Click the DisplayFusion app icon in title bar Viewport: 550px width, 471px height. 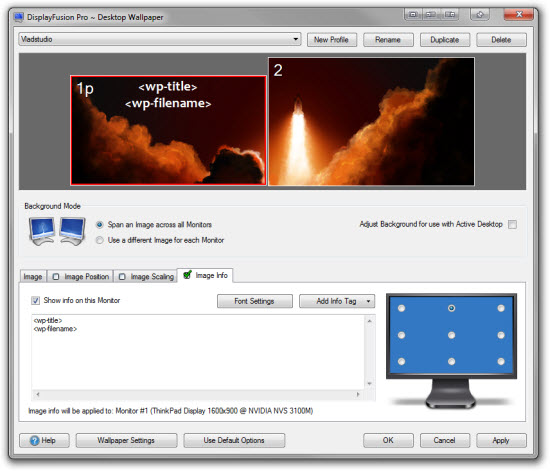click(x=18, y=17)
